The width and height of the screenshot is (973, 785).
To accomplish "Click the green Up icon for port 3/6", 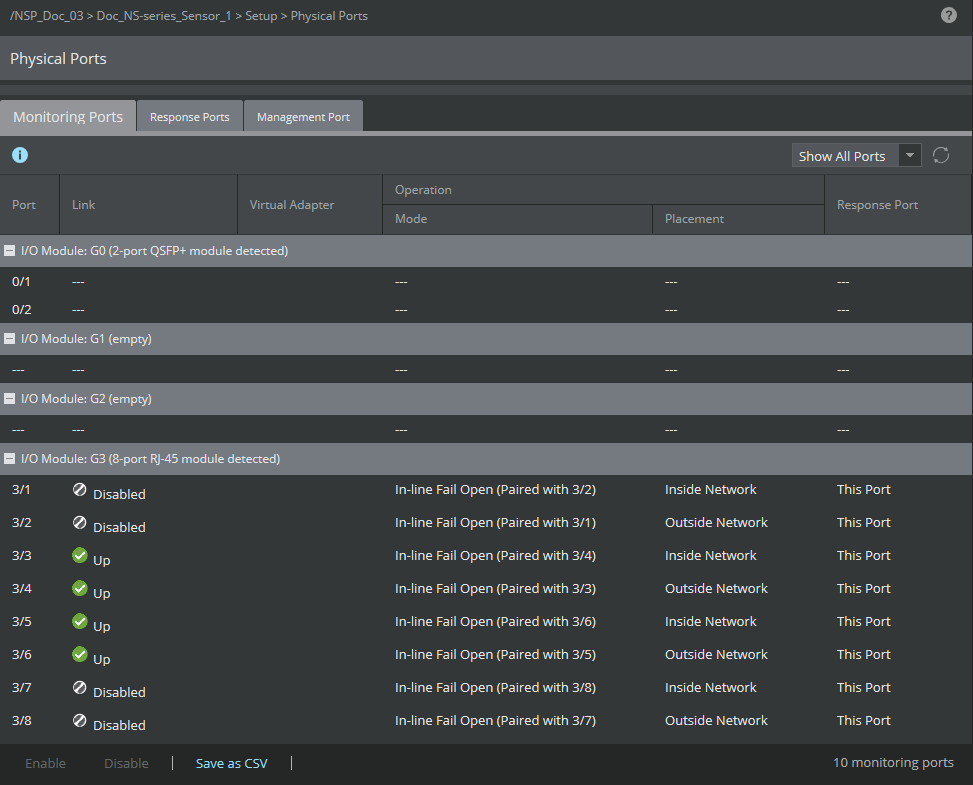I will [79, 654].
